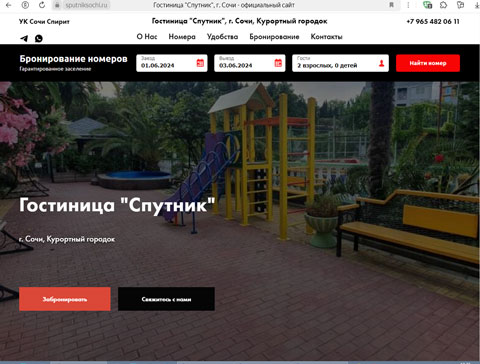Image resolution: width=480 pixels, height=364 pixels.
Task: Click the red 'Найти номер' button
Action: click(428, 63)
